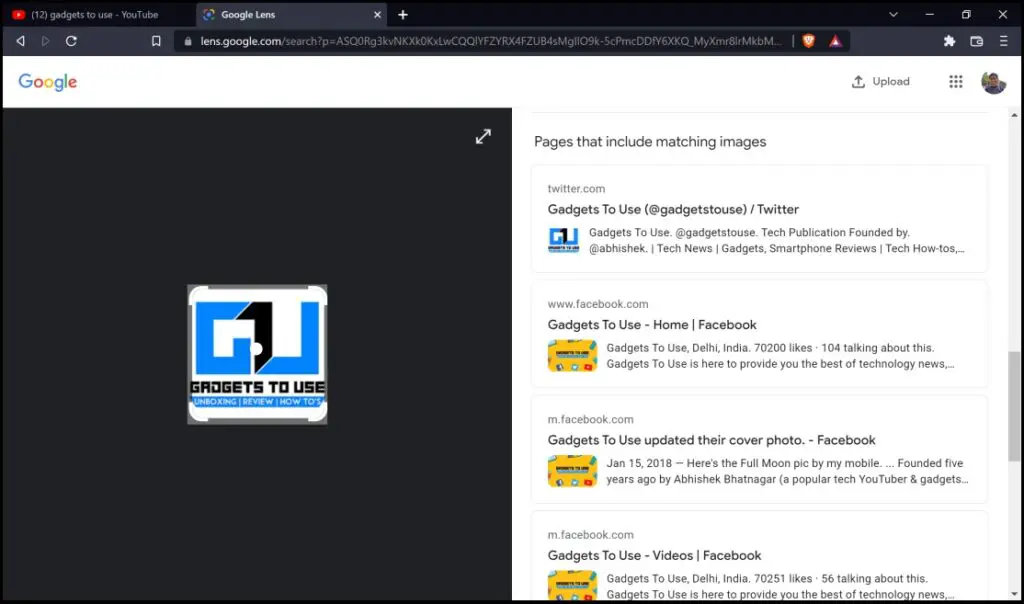The image size is (1024, 604).
Task: Open Gadgets To Use - Home Facebook link
Action: point(652,325)
